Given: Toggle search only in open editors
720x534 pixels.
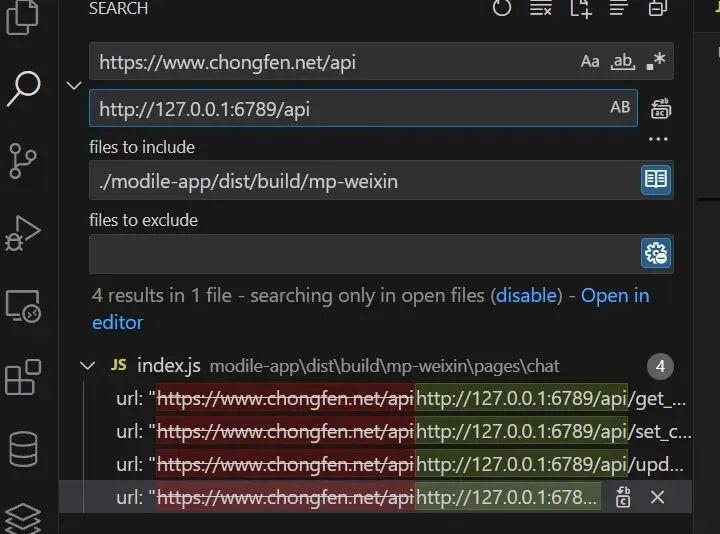Looking at the screenshot, I should click(656, 179).
